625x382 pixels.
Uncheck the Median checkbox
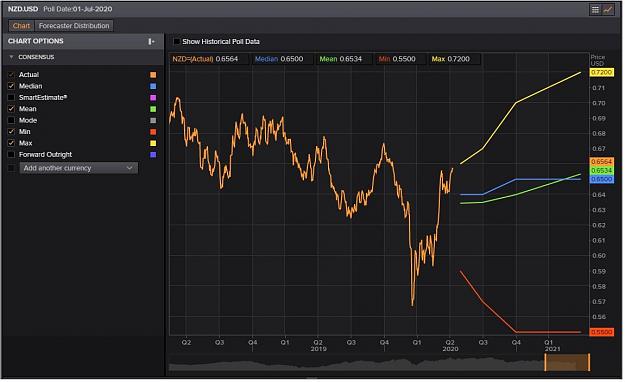[12, 86]
